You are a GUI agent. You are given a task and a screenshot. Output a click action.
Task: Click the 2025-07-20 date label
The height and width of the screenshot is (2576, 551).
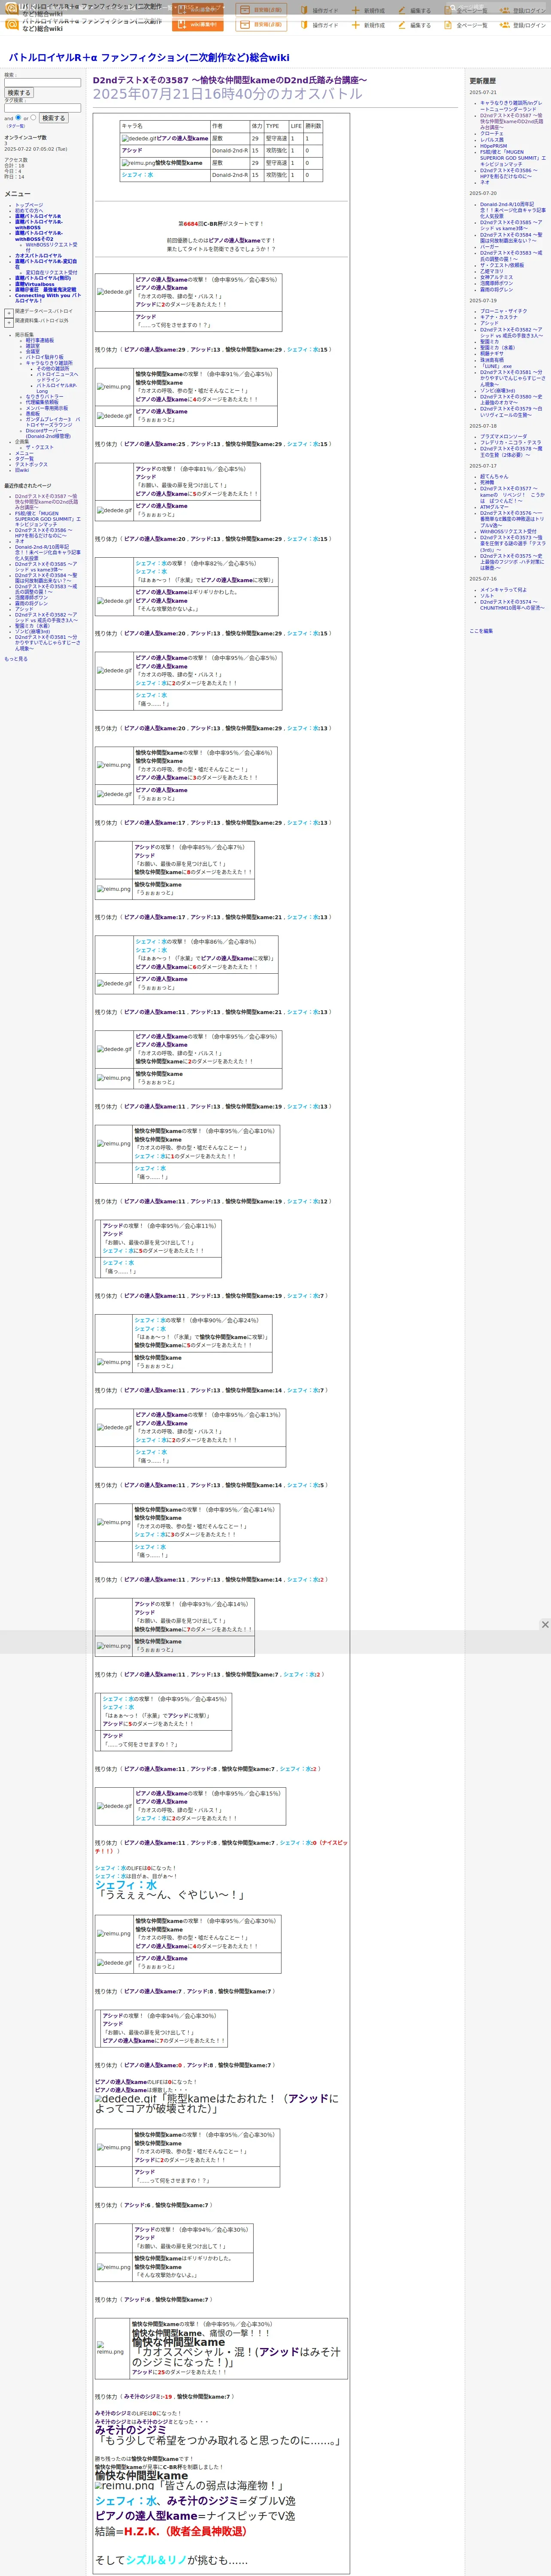tap(483, 194)
